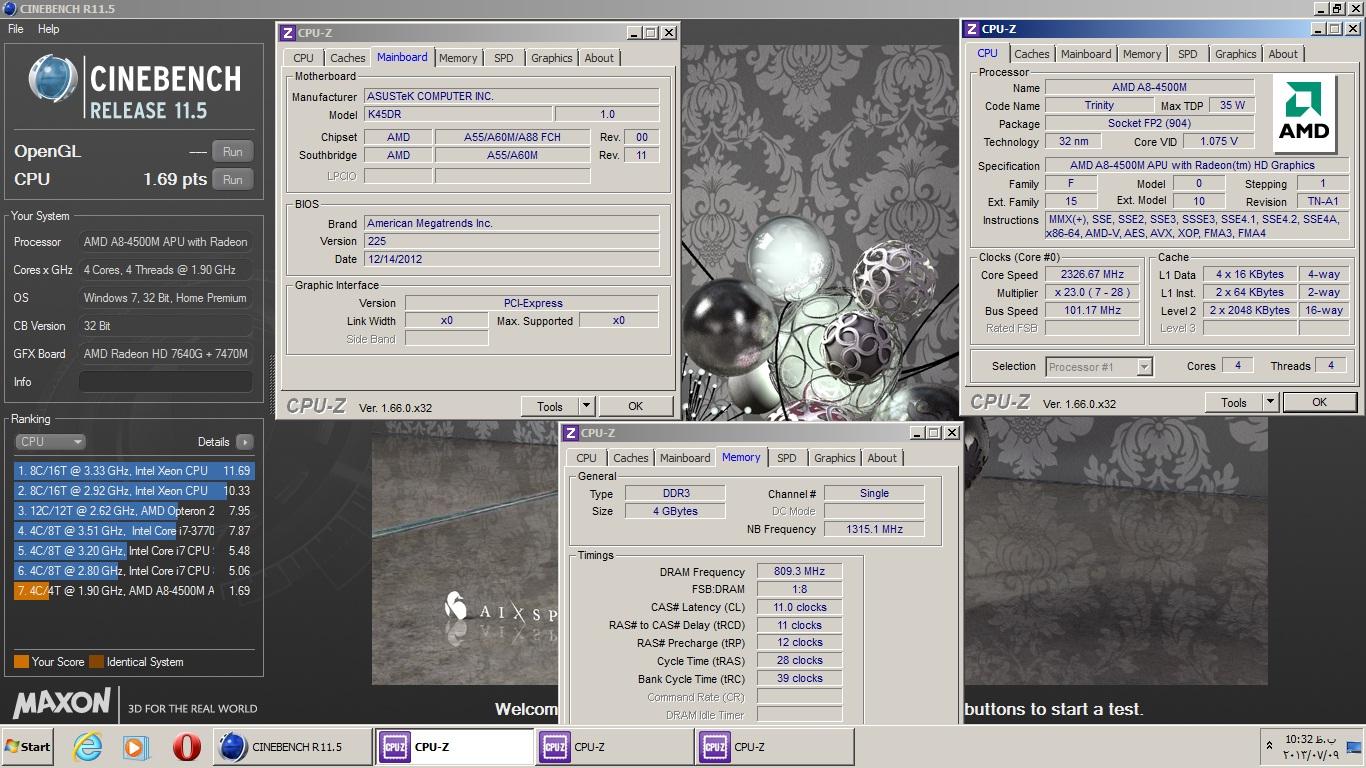The image size is (1366, 768).
Task: Open Caches tab in Mainboard CPU-Z window
Action: pos(347,58)
